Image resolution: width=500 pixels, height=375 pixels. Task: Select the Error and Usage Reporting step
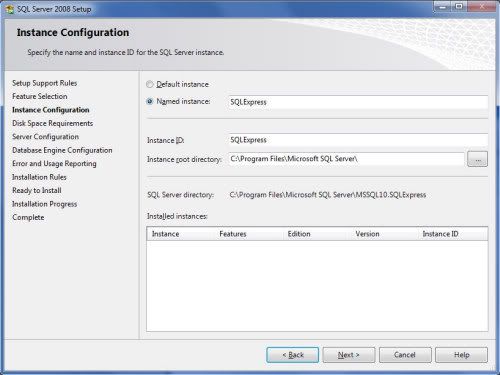[x=54, y=164]
